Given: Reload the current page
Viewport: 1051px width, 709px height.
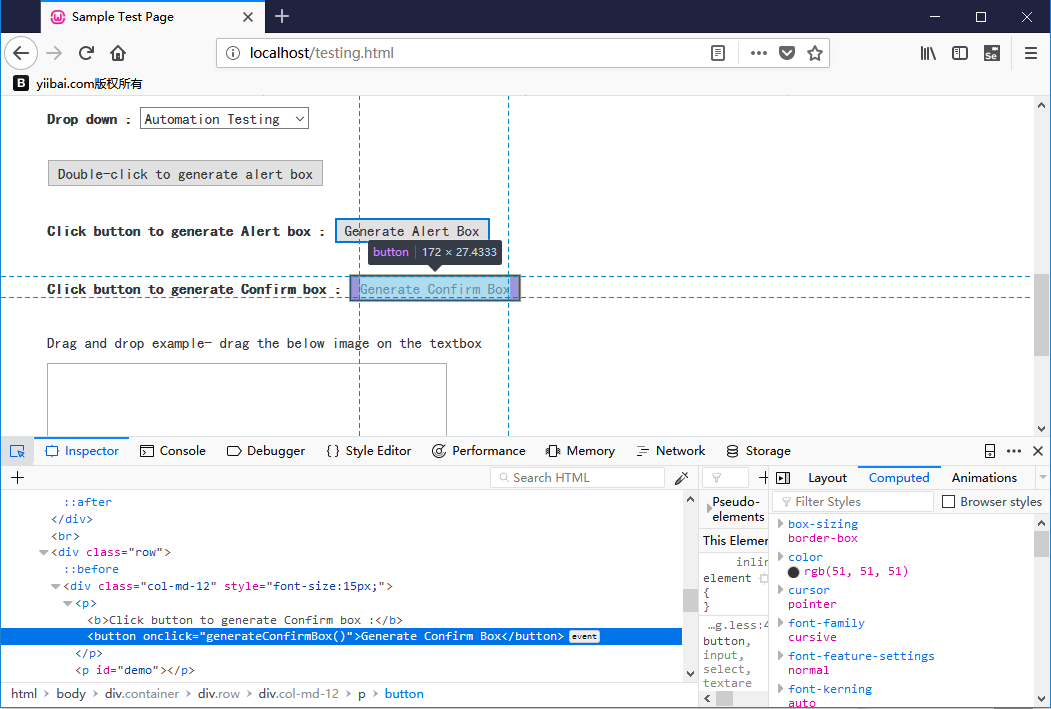Looking at the screenshot, I should click(86, 53).
